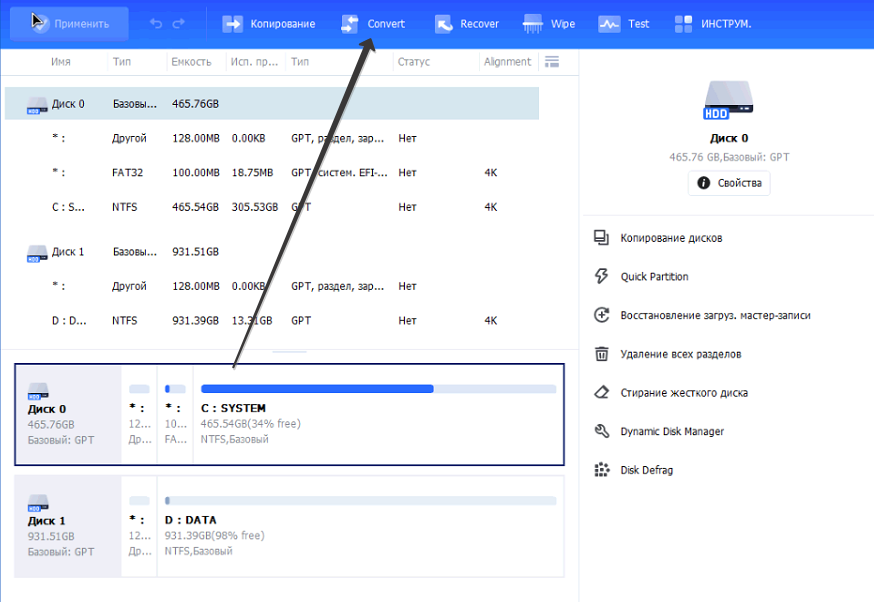Image resolution: width=874 pixels, height=602 pixels.
Task: Open the column settings icon beside Alignment
Action: click(x=550, y=62)
